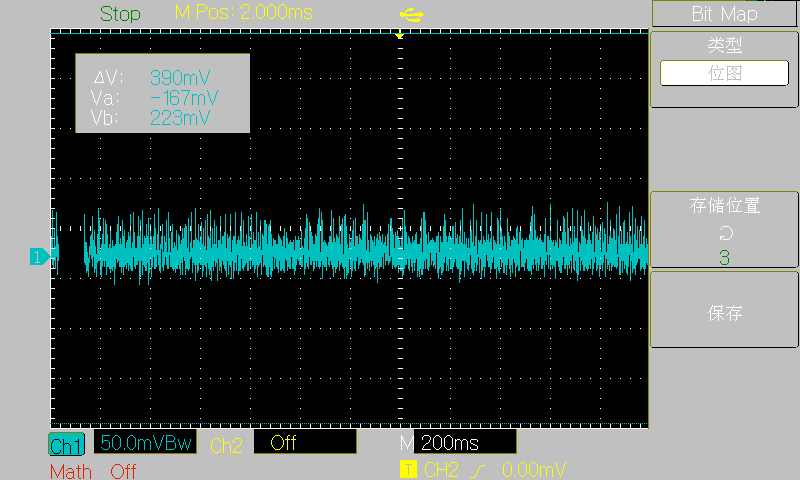This screenshot has width=800, height=480.
Task: Click the M 200ms timebase readout
Action: 458,442
